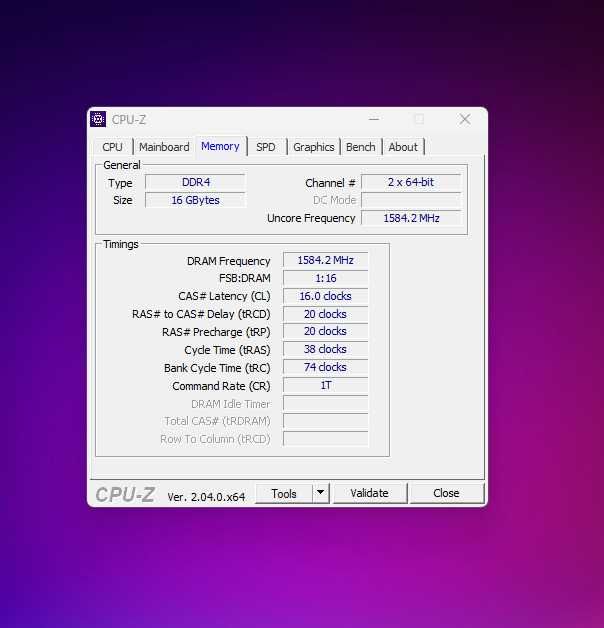The height and width of the screenshot is (628, 604).
Task: Select the Memory tab
Action: [220, 146]
